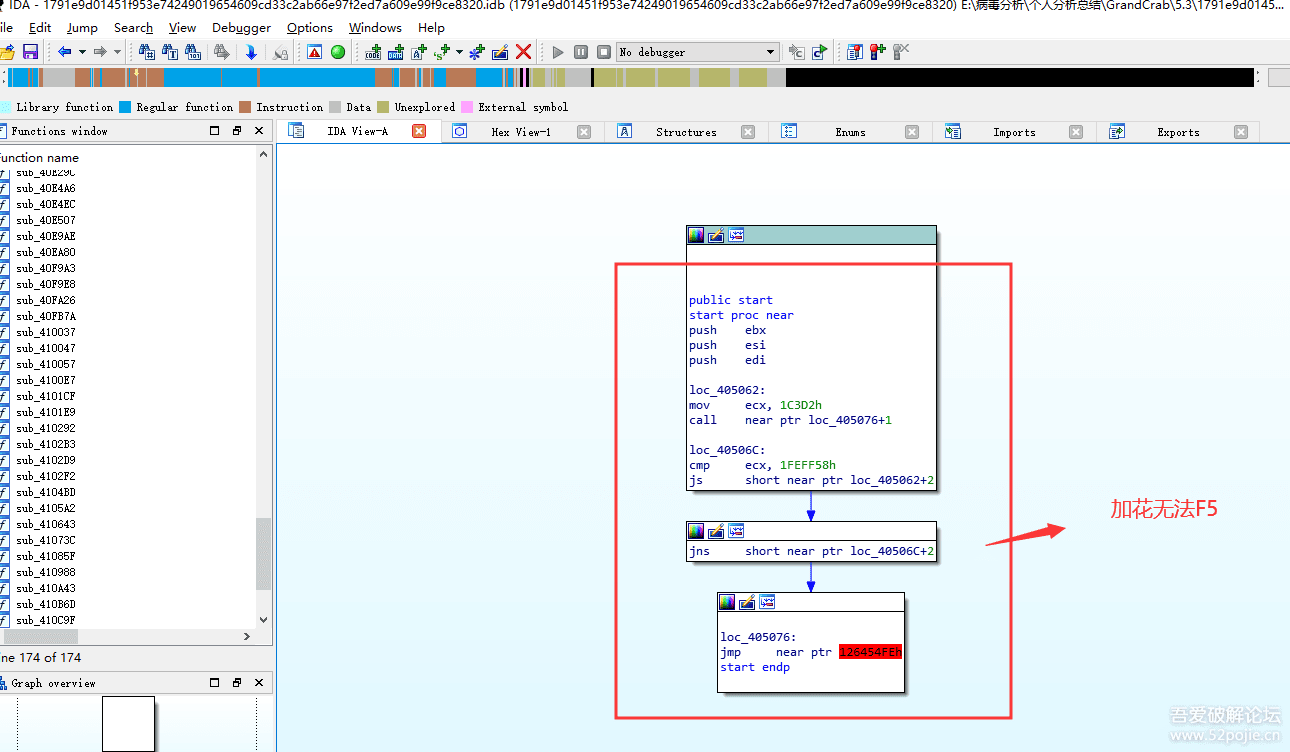Click the start node color palette icon
This screenshot has height=752, width=1290.
[x=696, y=235]
